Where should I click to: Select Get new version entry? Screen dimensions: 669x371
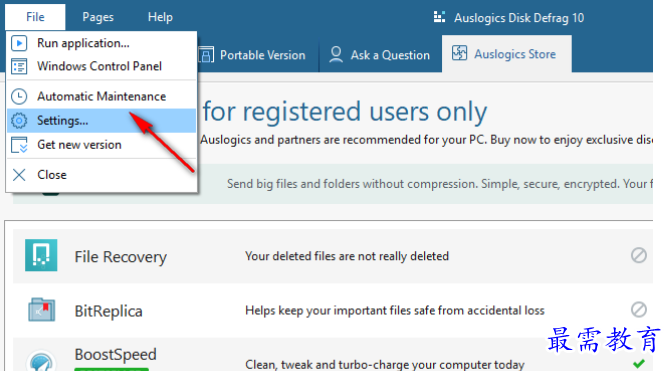102,145
